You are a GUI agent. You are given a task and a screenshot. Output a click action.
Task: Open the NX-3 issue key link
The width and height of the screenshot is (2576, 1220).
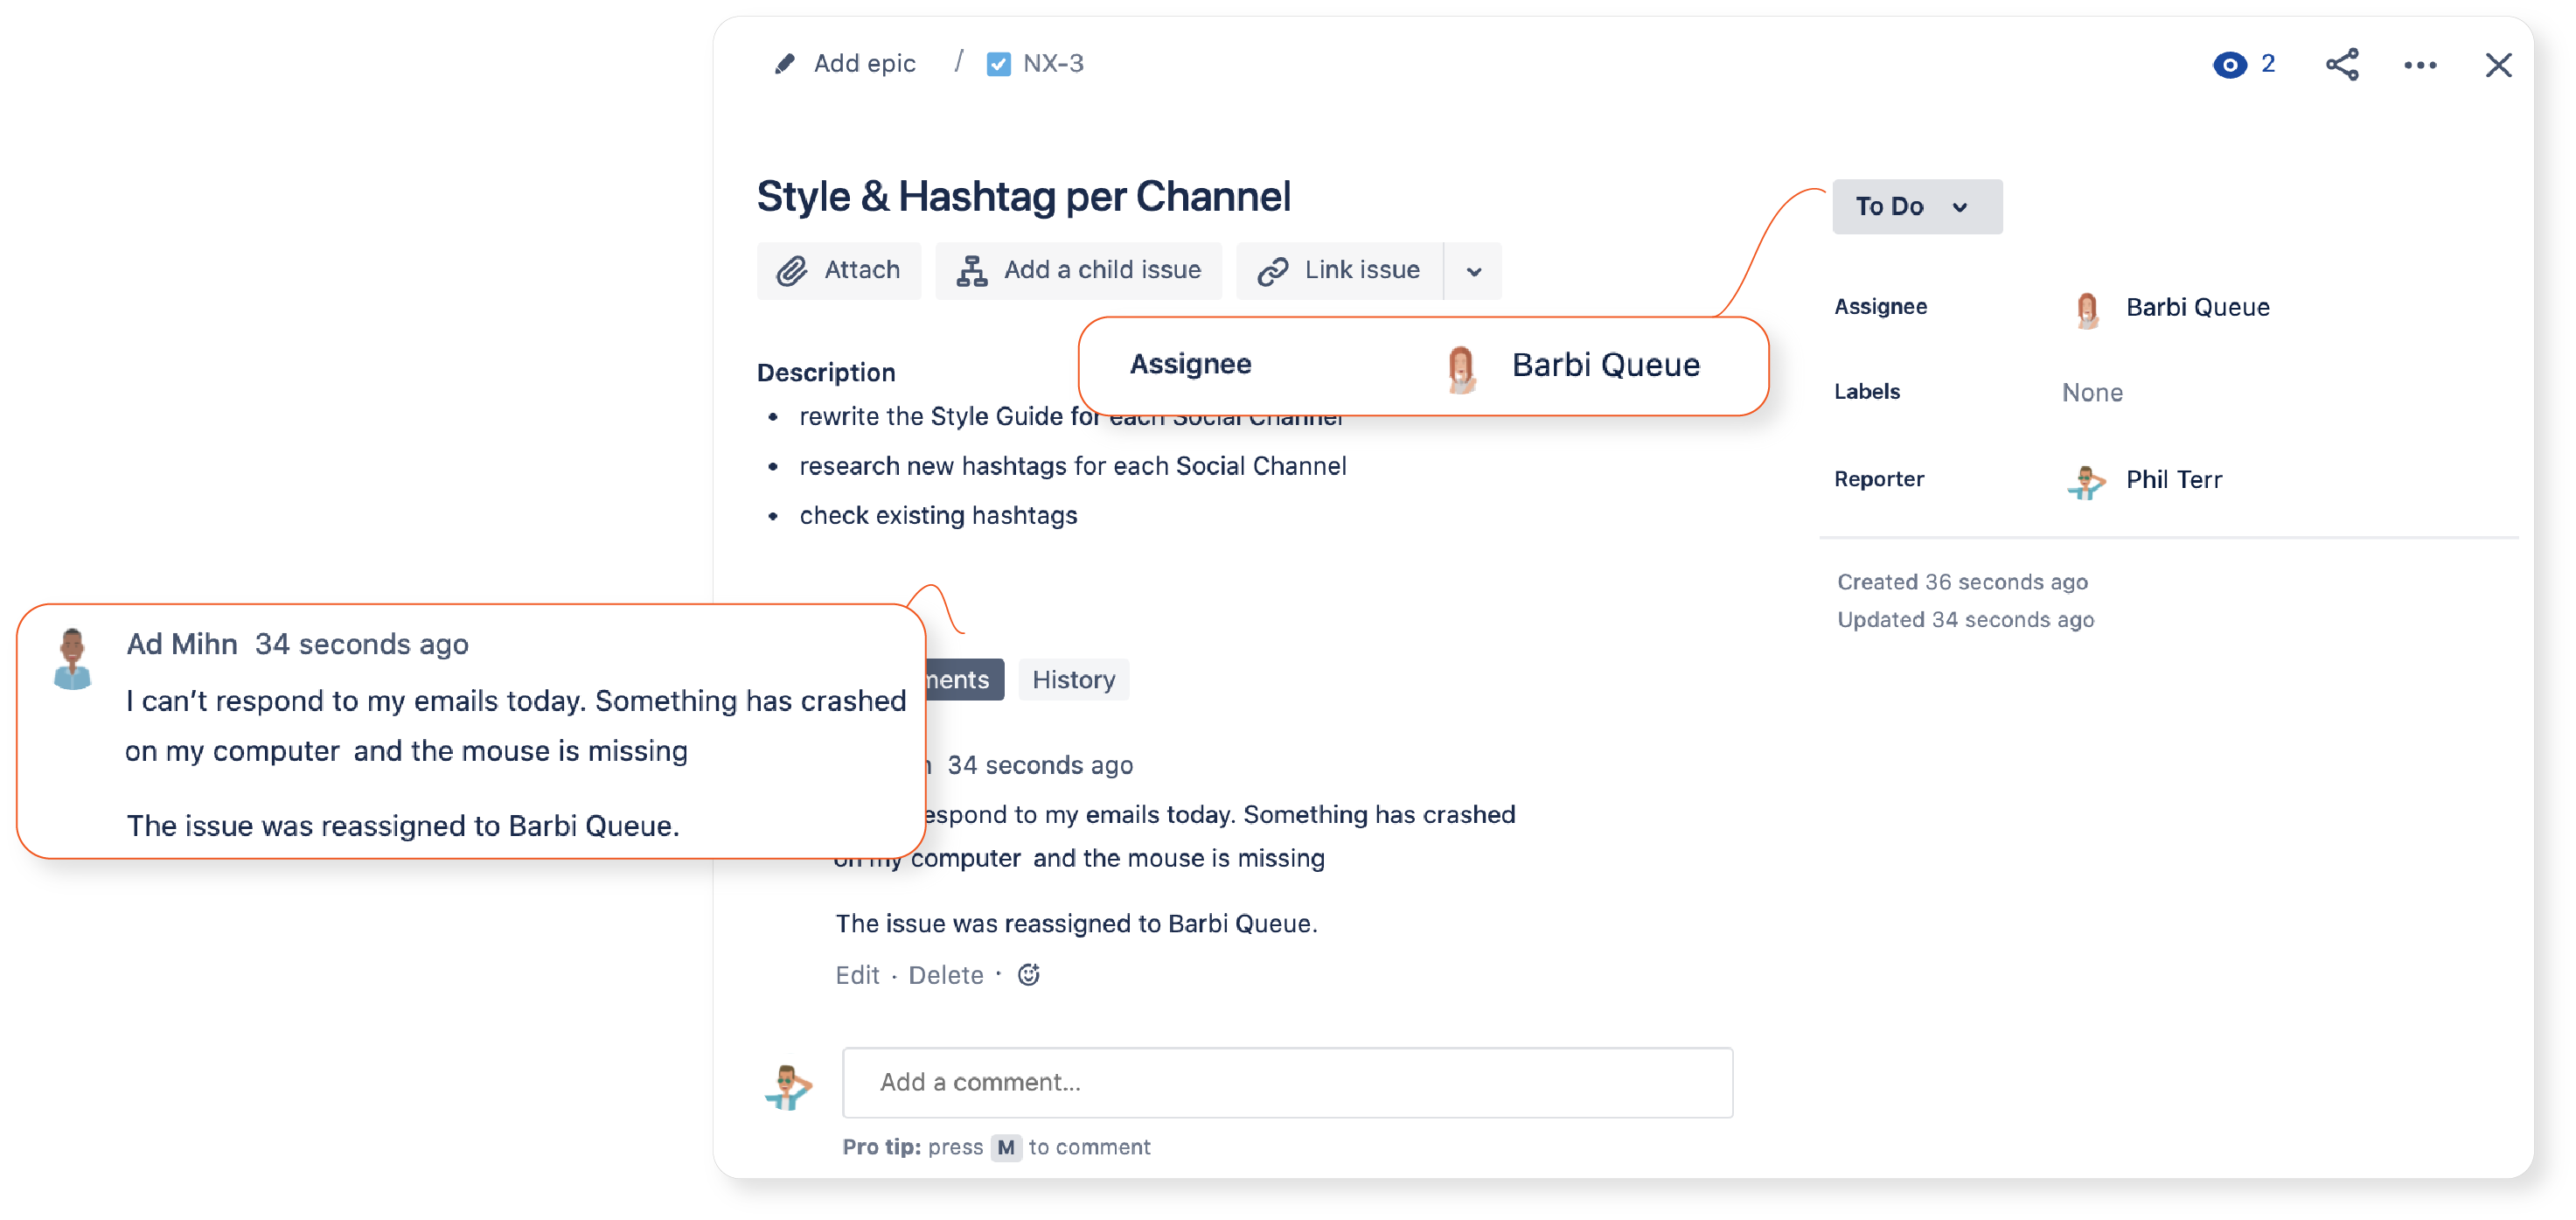point(1053,64)
